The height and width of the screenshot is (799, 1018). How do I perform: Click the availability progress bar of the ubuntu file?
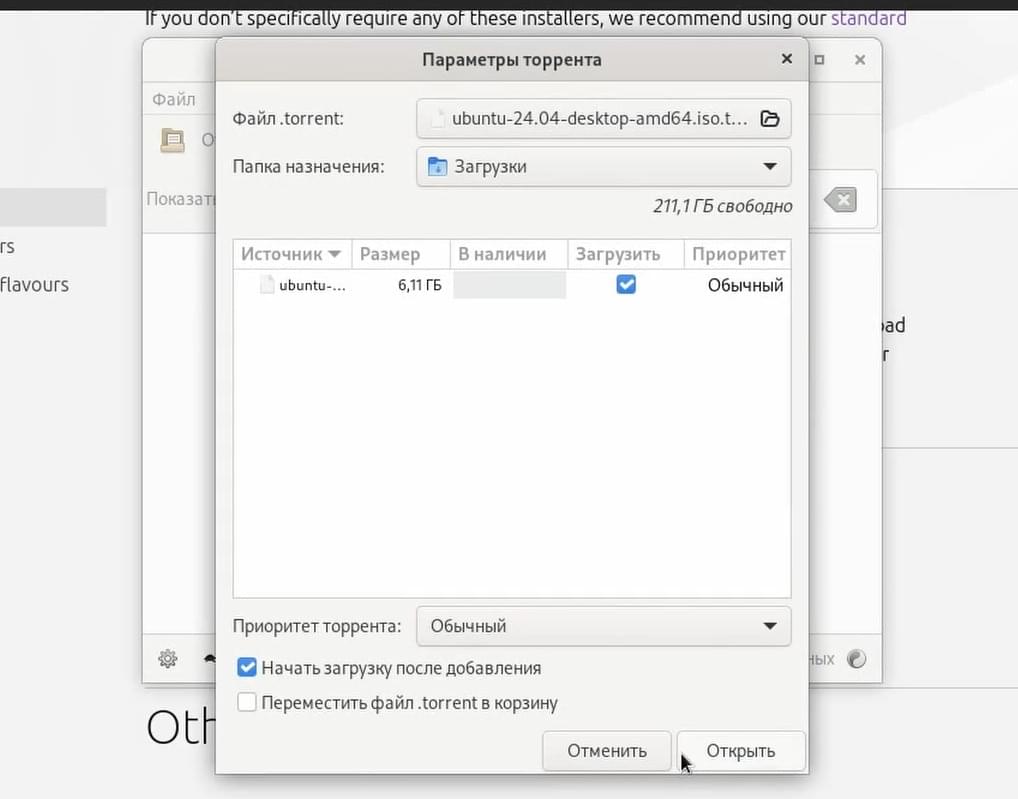click(x=510, y=286)
